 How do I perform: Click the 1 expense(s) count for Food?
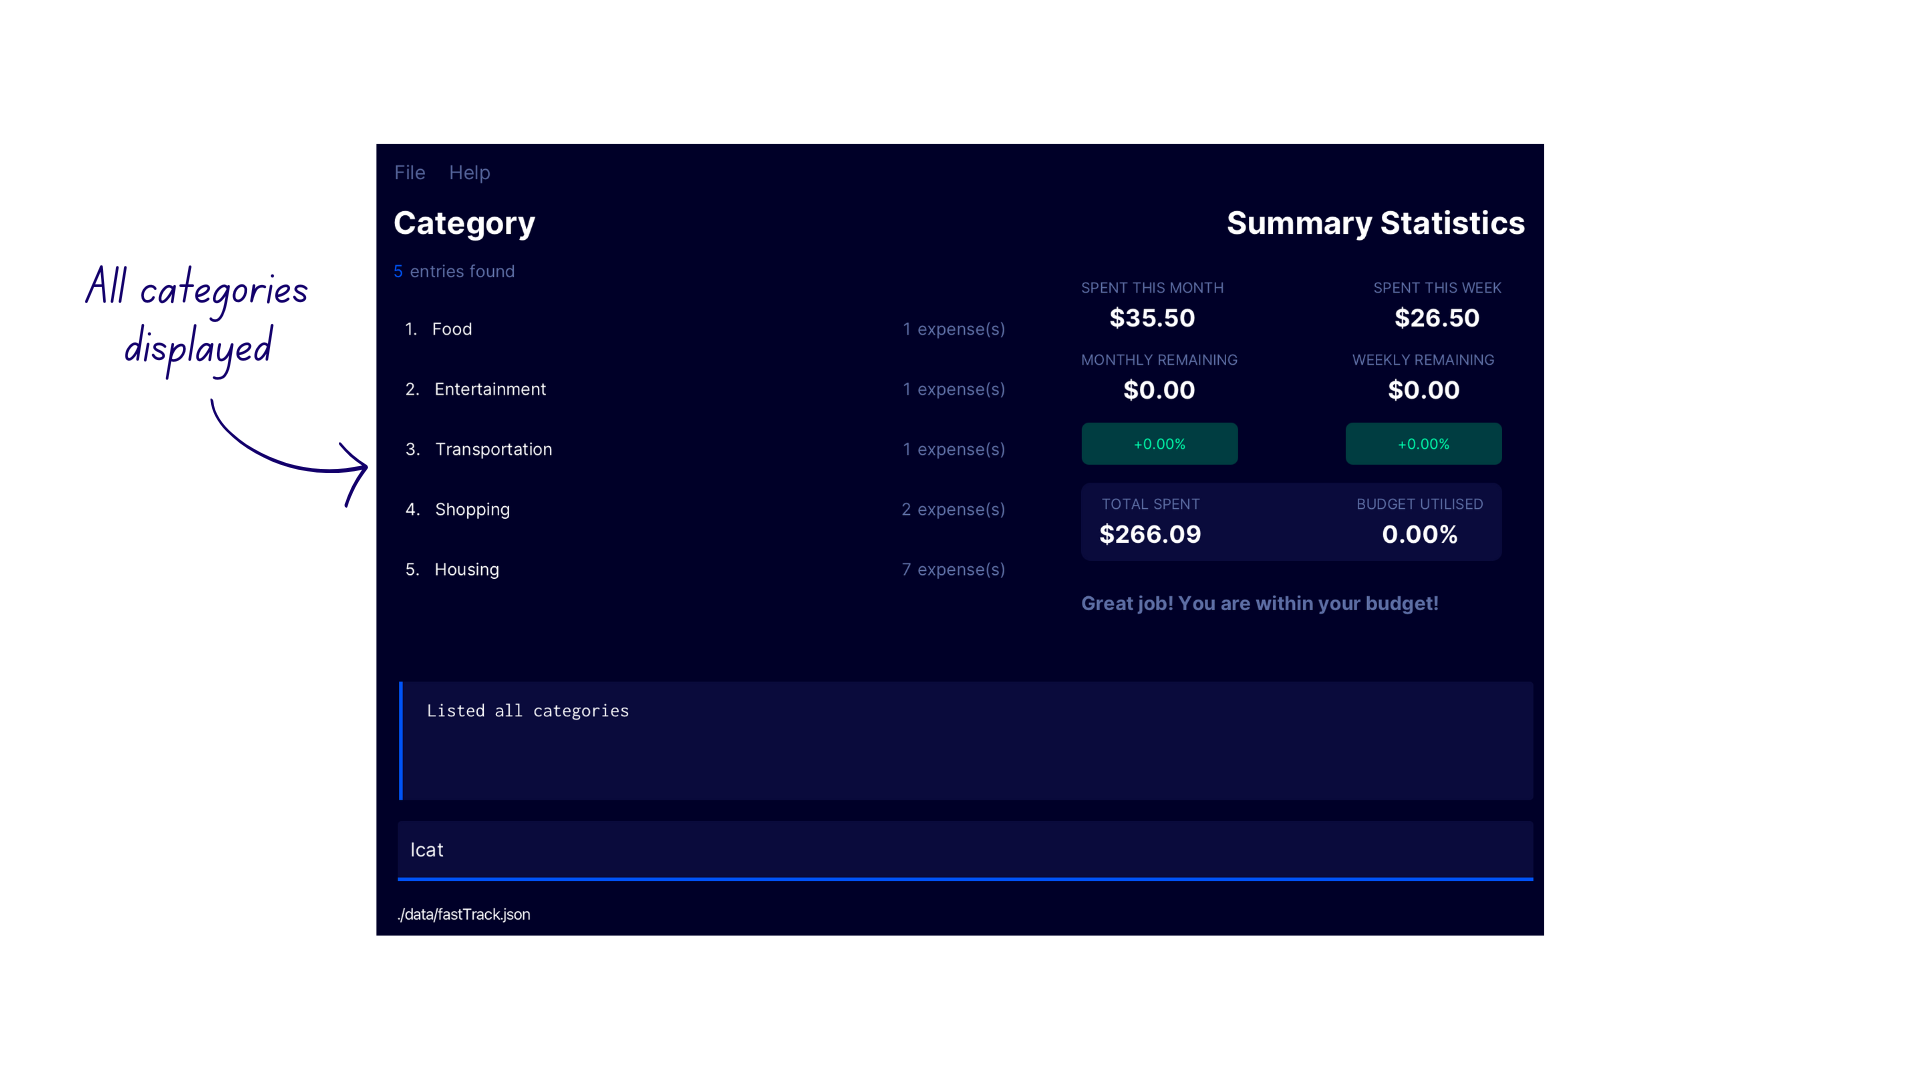point(954,329)
